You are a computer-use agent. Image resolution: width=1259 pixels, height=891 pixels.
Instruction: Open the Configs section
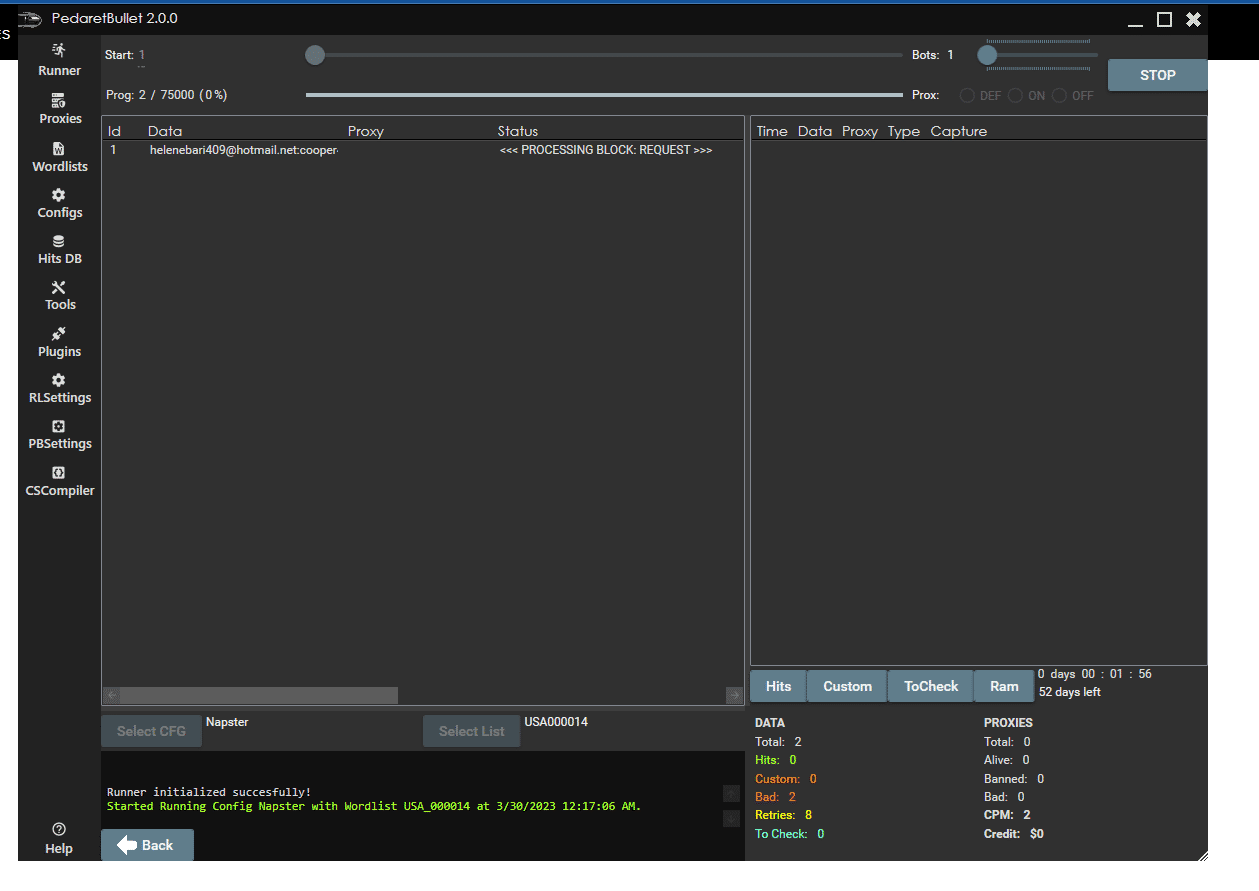60,203
